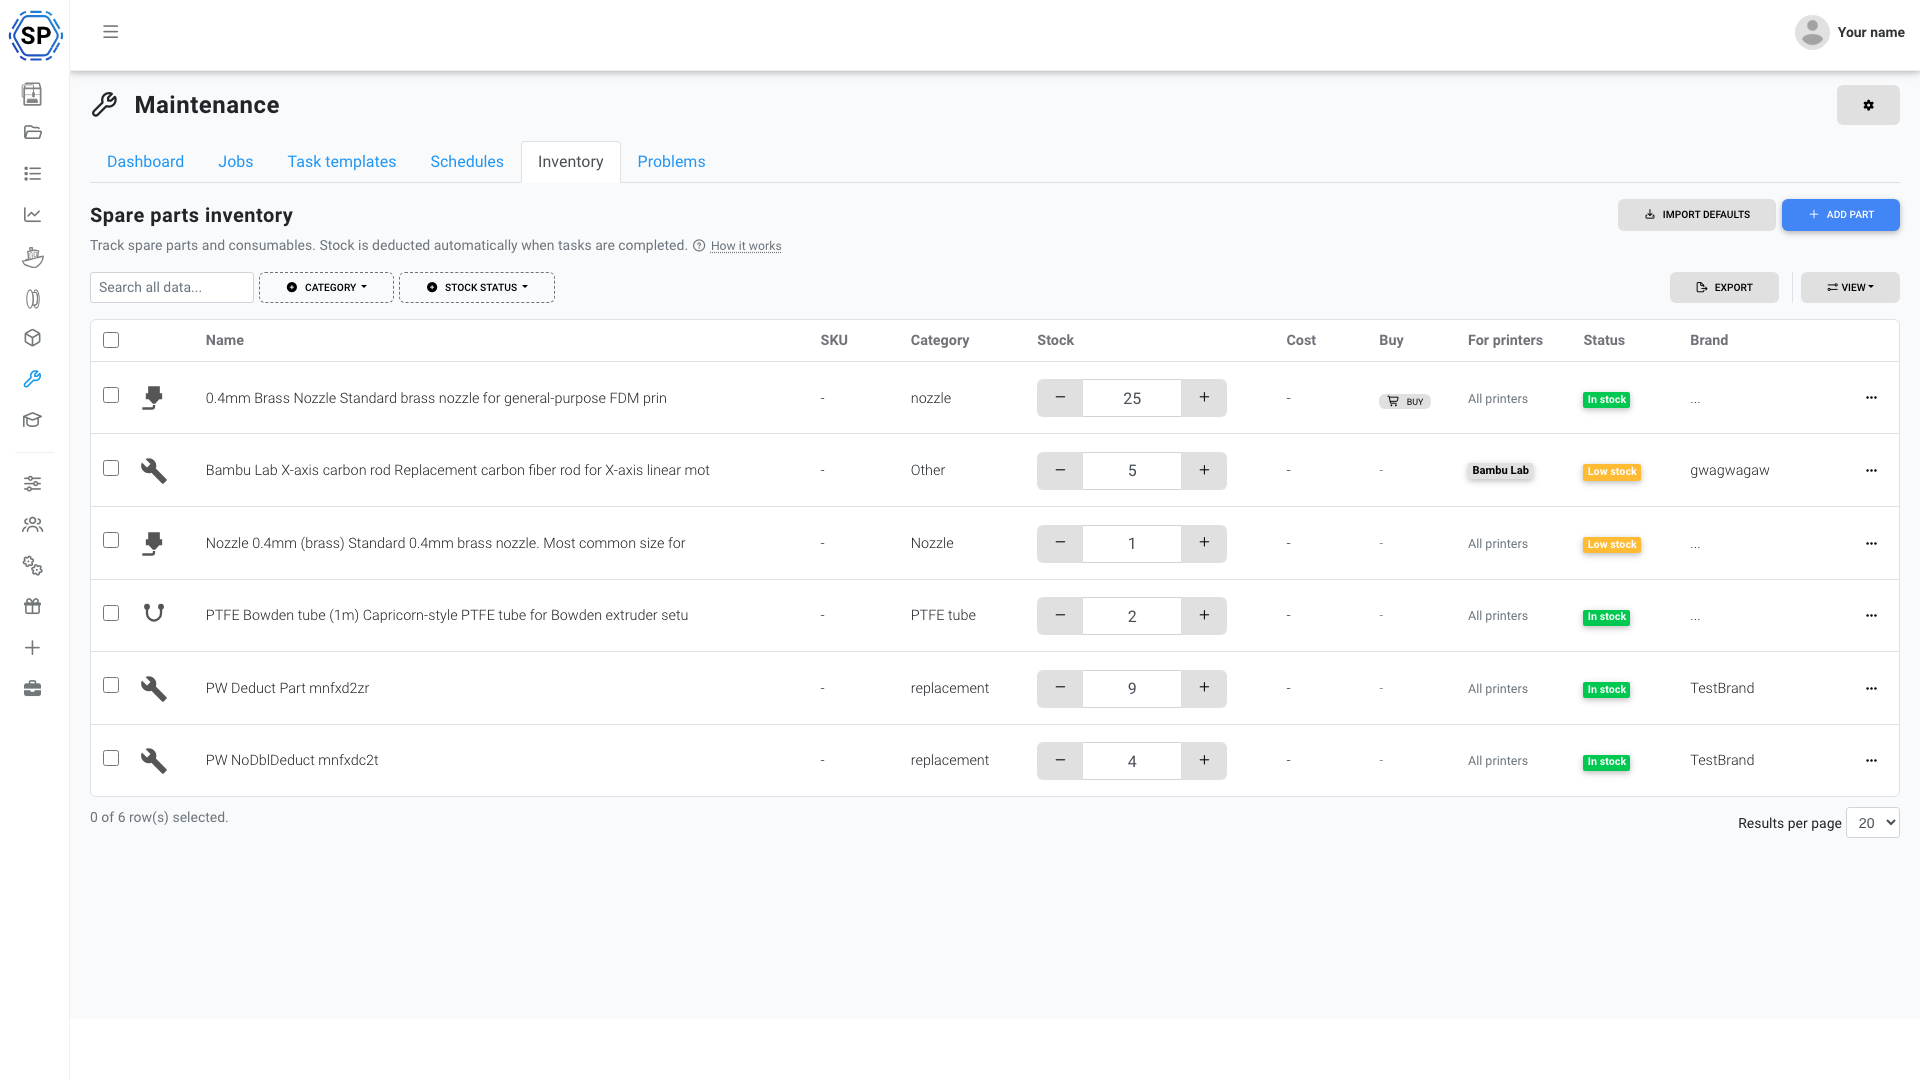Open the Category filter dropdown

coord(326,287)
